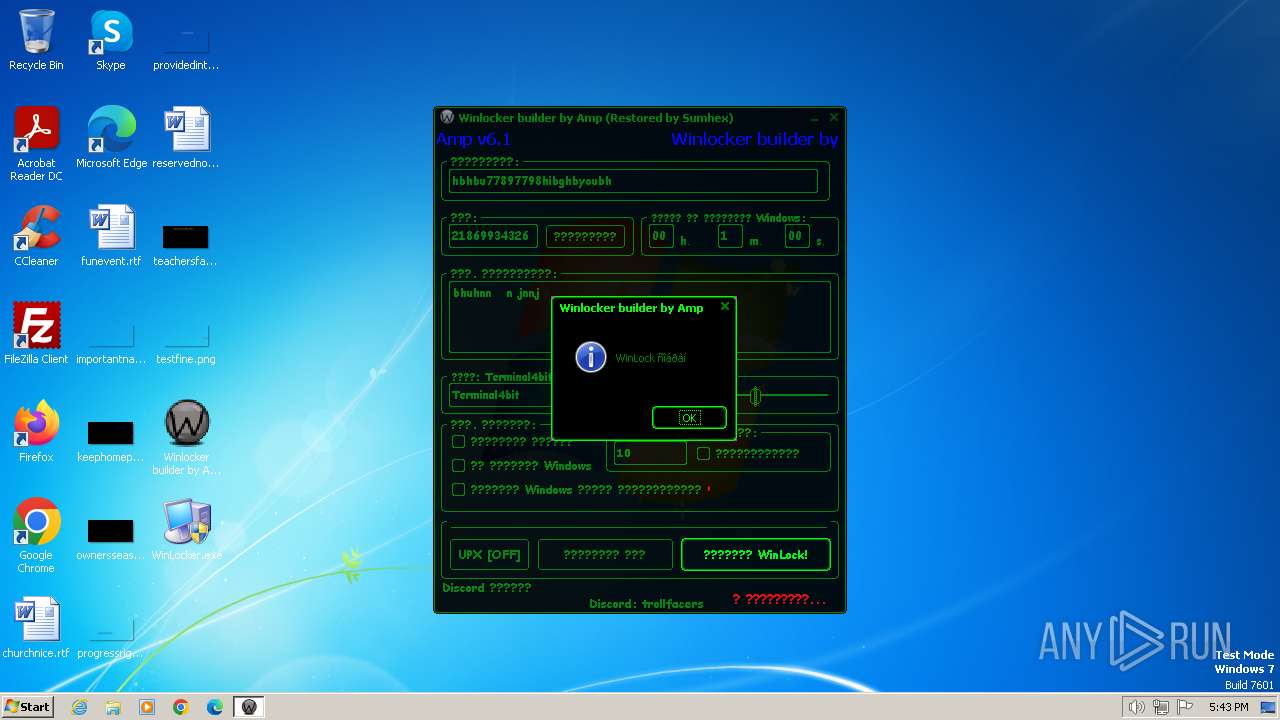The width and height of the screenshot is (1280, 720).
Task: Open the Recycle Bin desktop icon
Action: pyautogui.click(x=36, y=40)
